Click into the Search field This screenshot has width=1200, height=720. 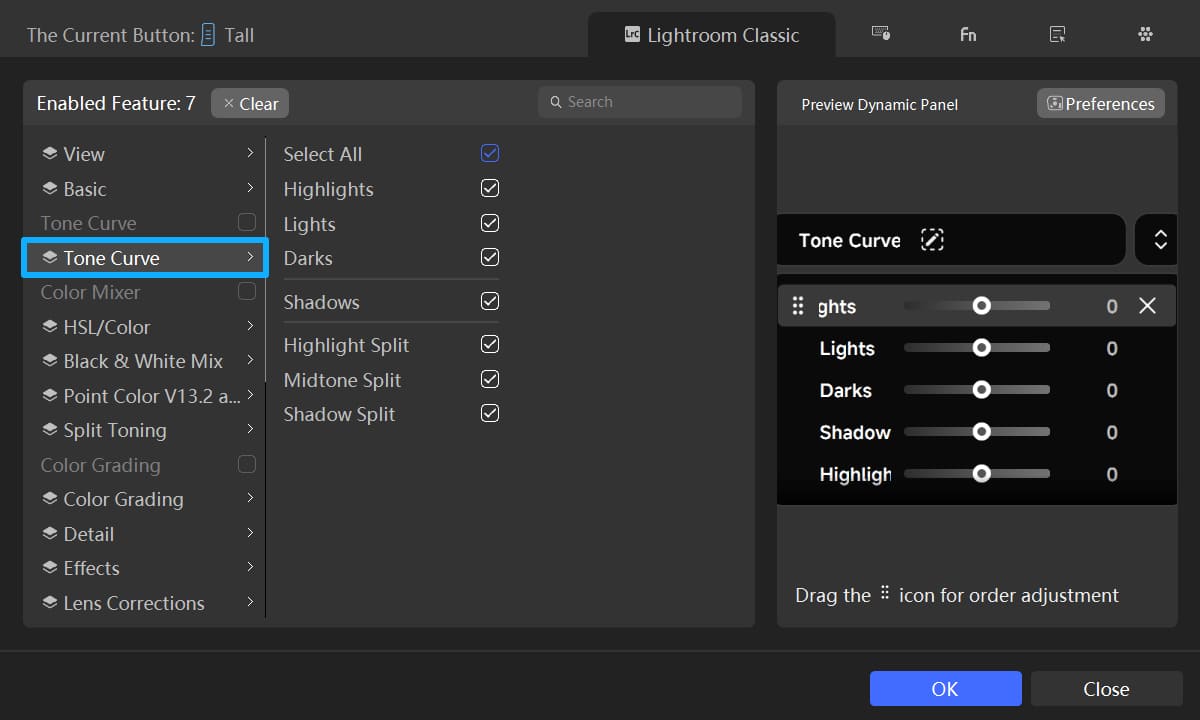(x=640, y=102)
